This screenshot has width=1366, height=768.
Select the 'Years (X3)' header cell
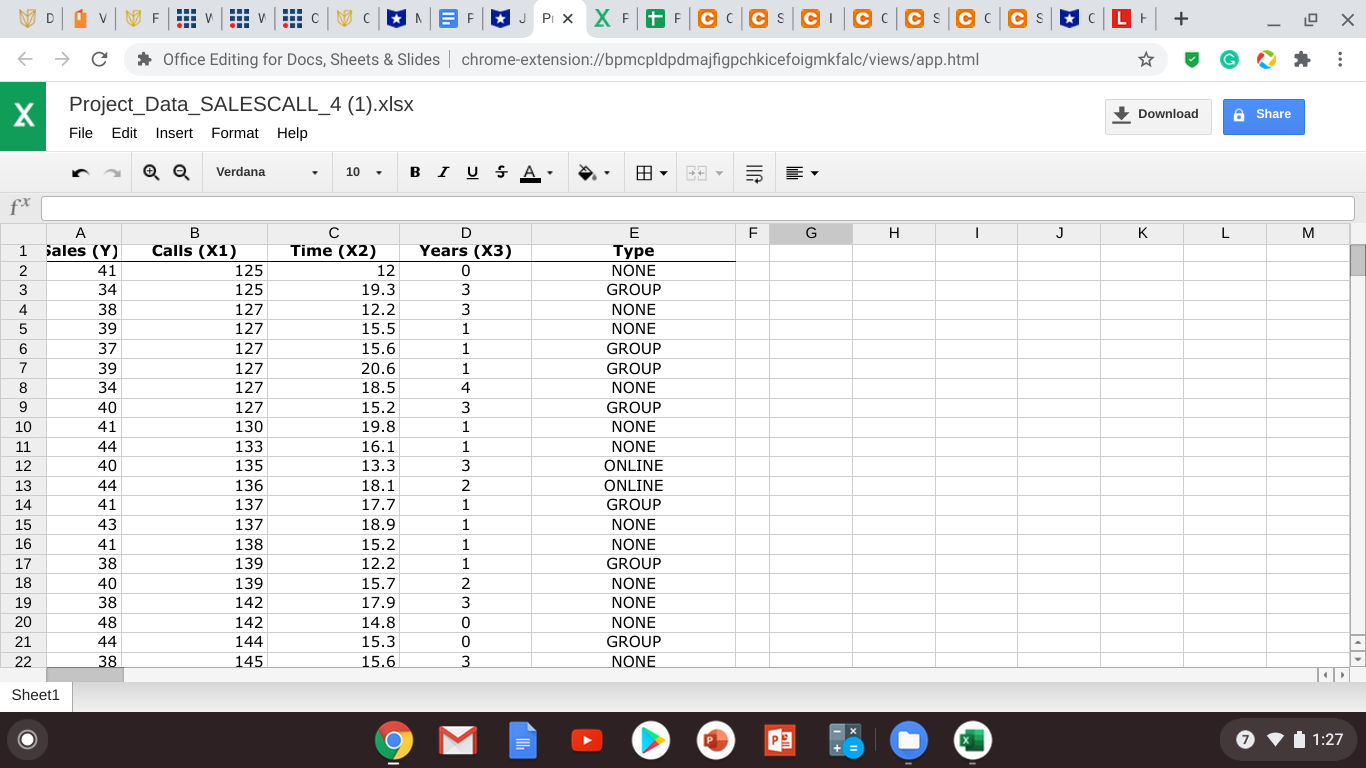(x=465, y=251)
